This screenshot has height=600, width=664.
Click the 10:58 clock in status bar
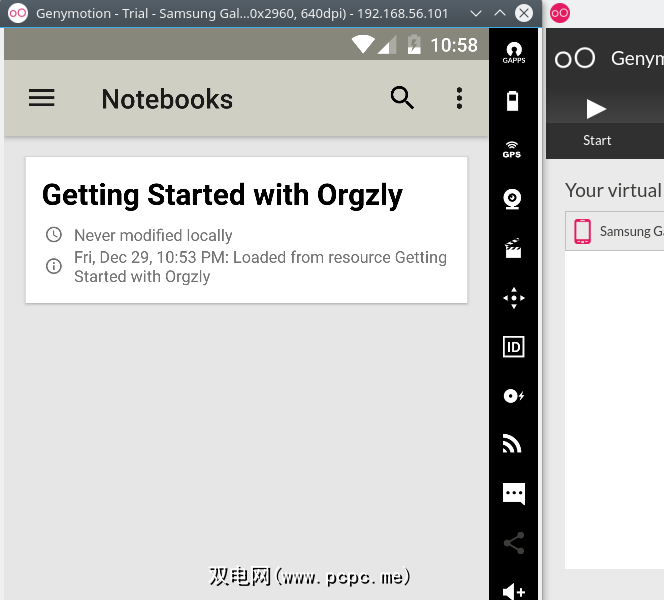[x=454, y=45]
